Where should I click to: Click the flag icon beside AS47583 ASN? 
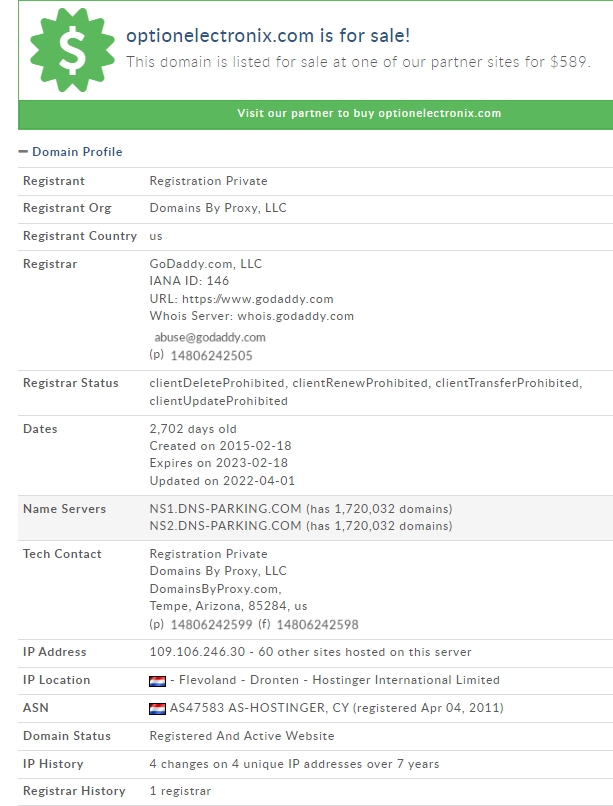tap(157, 709)
